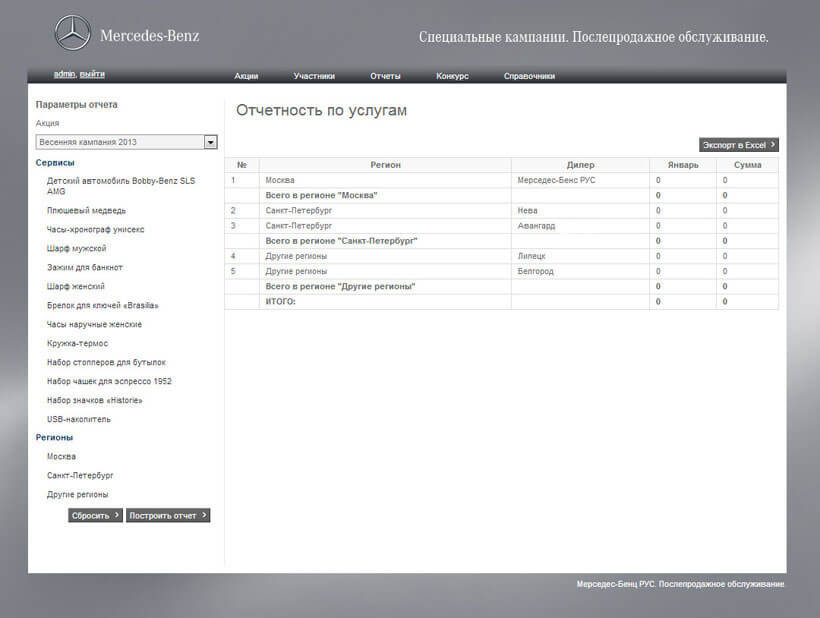The width and height of the screenshot is (820, 618).
Task: Open the Акции menu item
Action: 246,76
